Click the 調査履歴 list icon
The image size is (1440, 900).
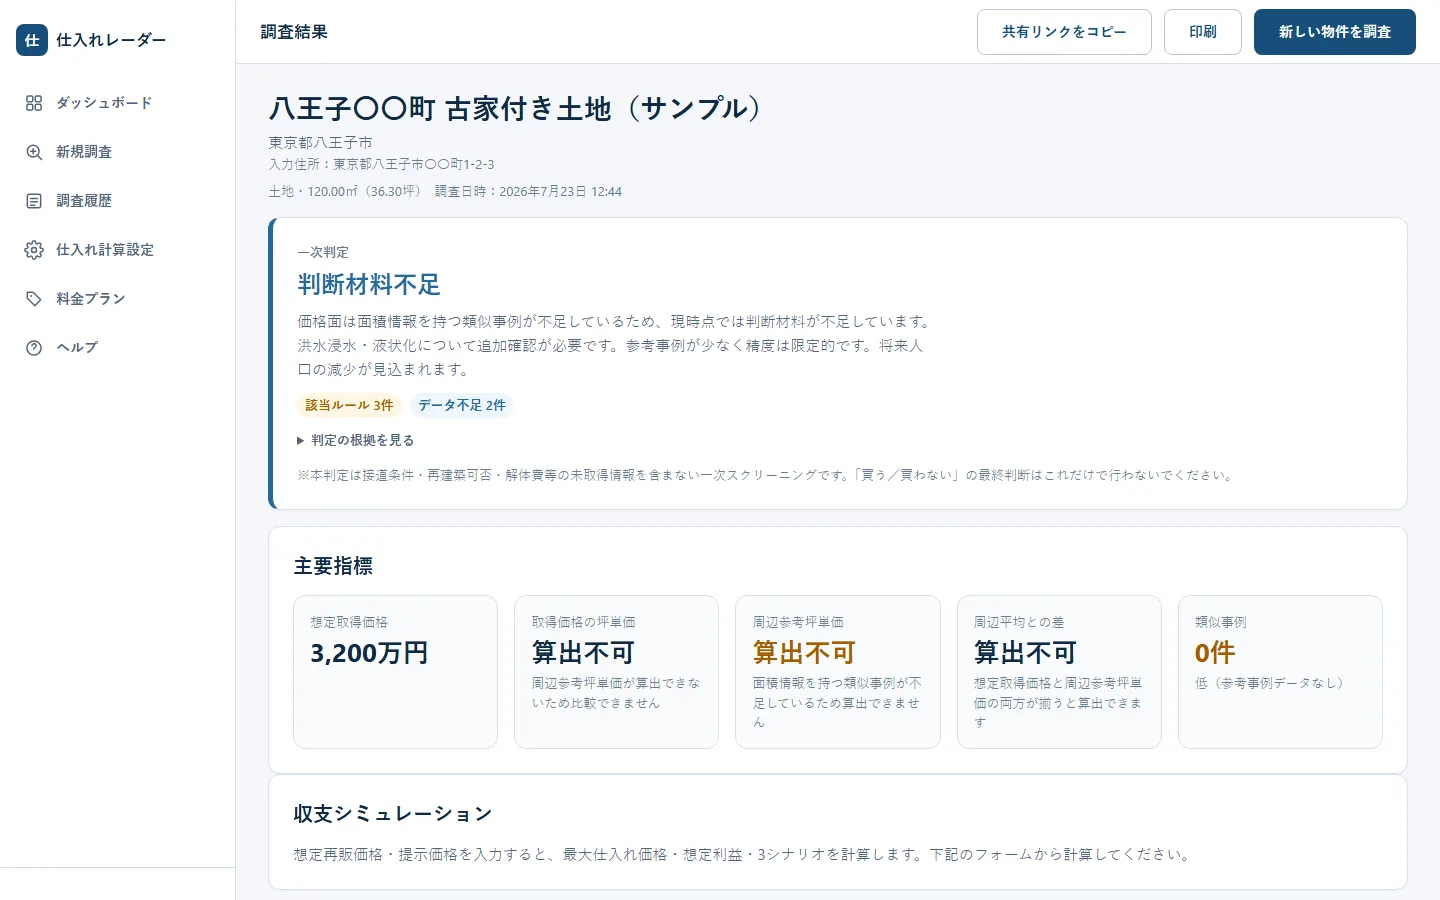(x=34, y=201)
